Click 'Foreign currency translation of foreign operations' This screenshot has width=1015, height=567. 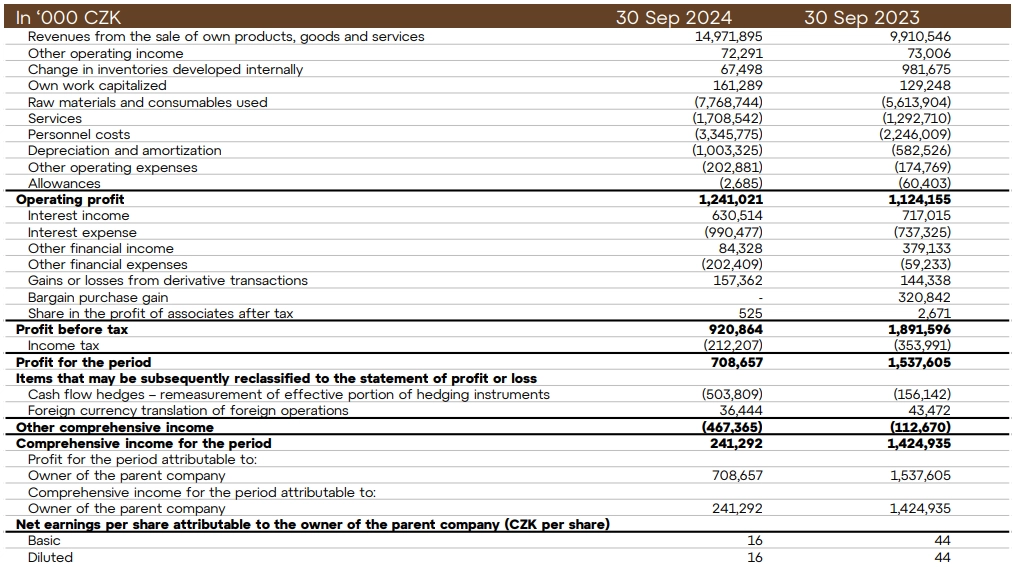(188, 411)
